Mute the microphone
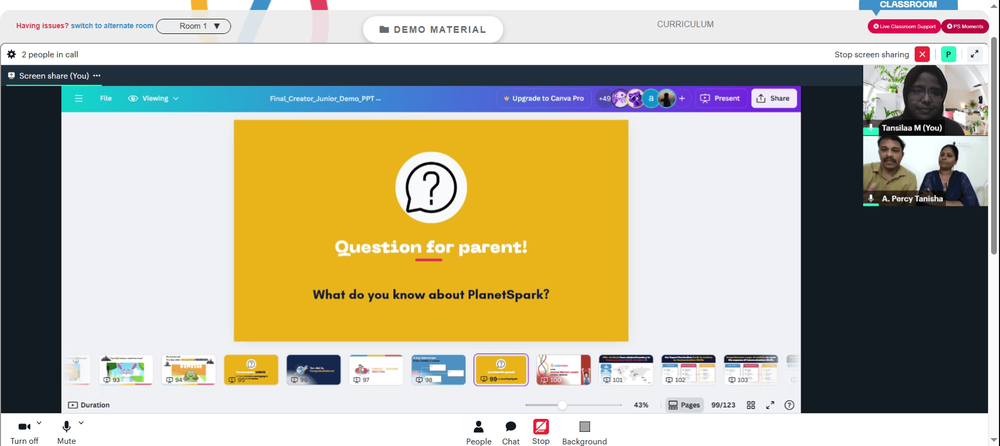 tap(66, 432)
